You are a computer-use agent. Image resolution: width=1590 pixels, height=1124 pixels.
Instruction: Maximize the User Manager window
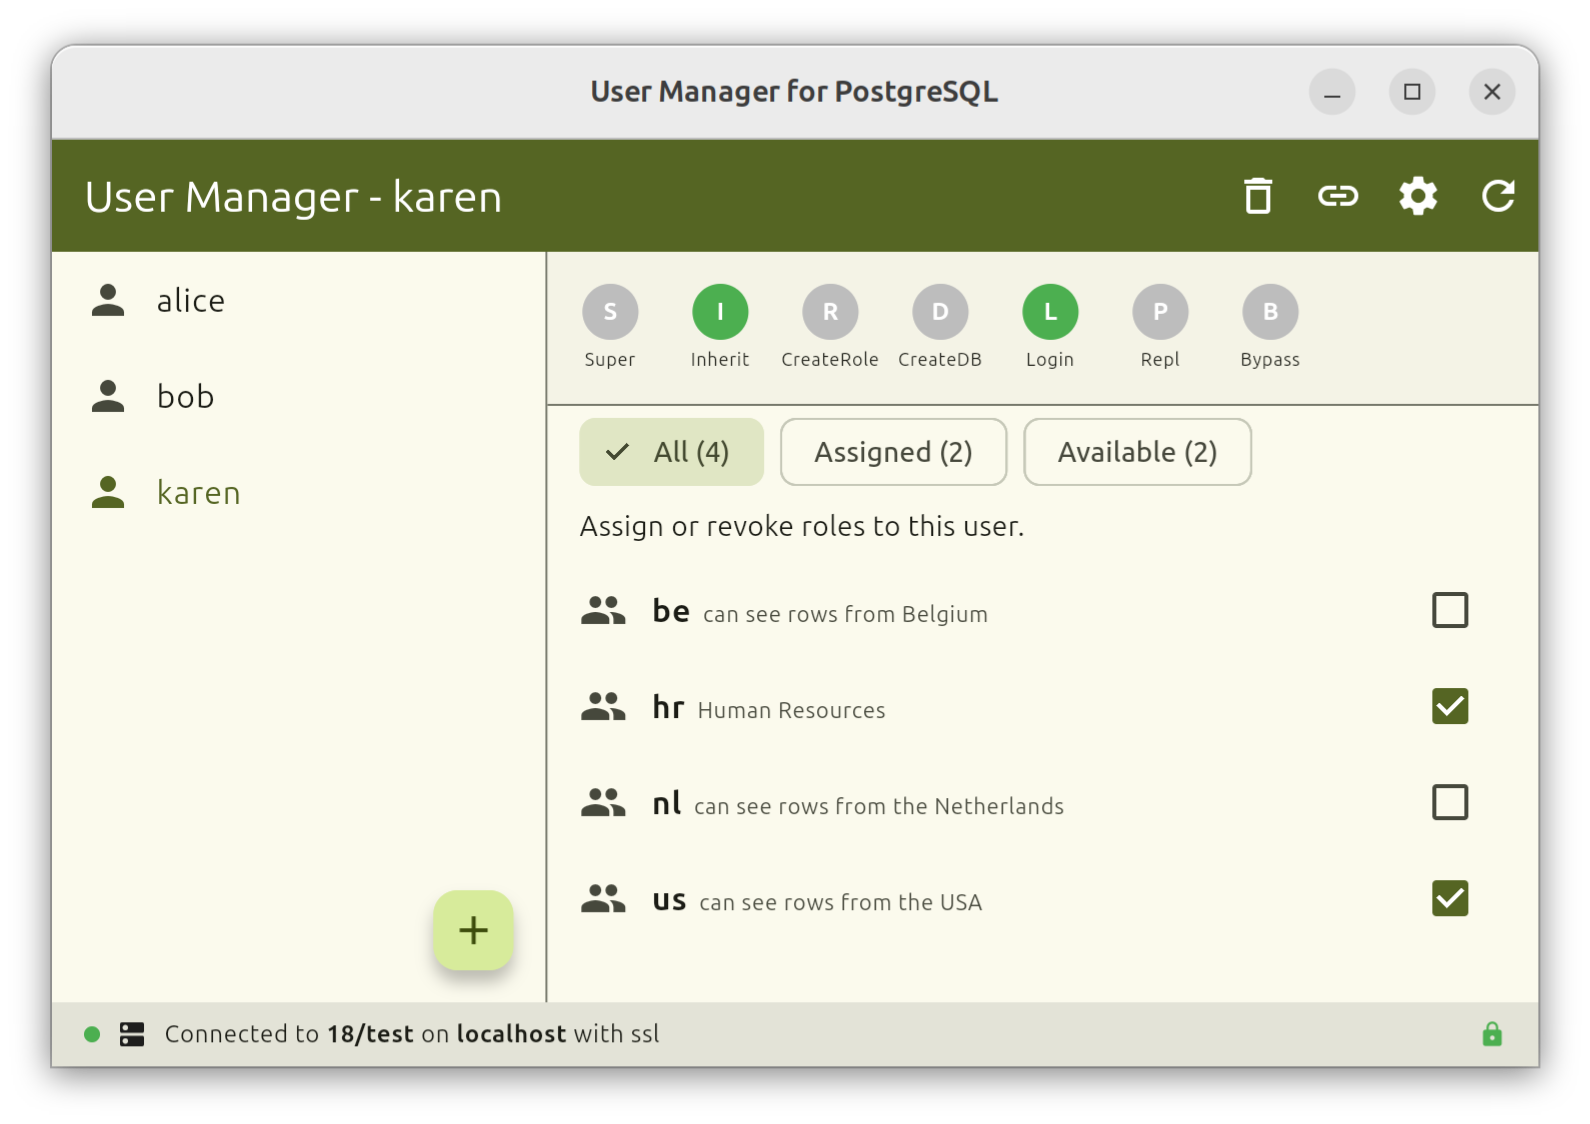coord(1412,92)
